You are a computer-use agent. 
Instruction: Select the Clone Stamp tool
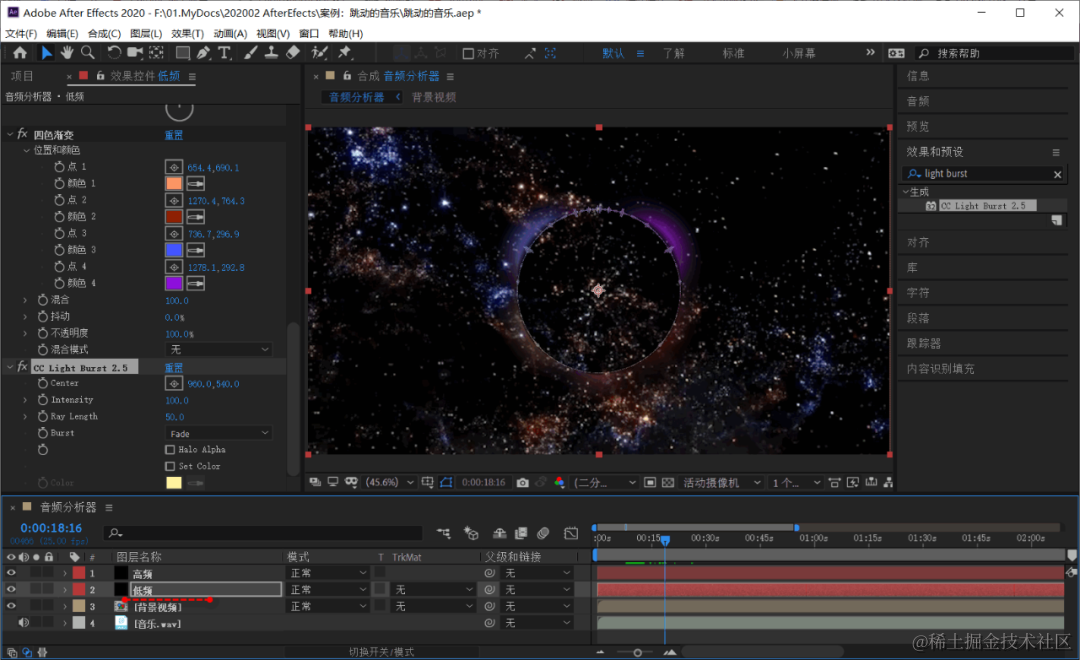270,53
